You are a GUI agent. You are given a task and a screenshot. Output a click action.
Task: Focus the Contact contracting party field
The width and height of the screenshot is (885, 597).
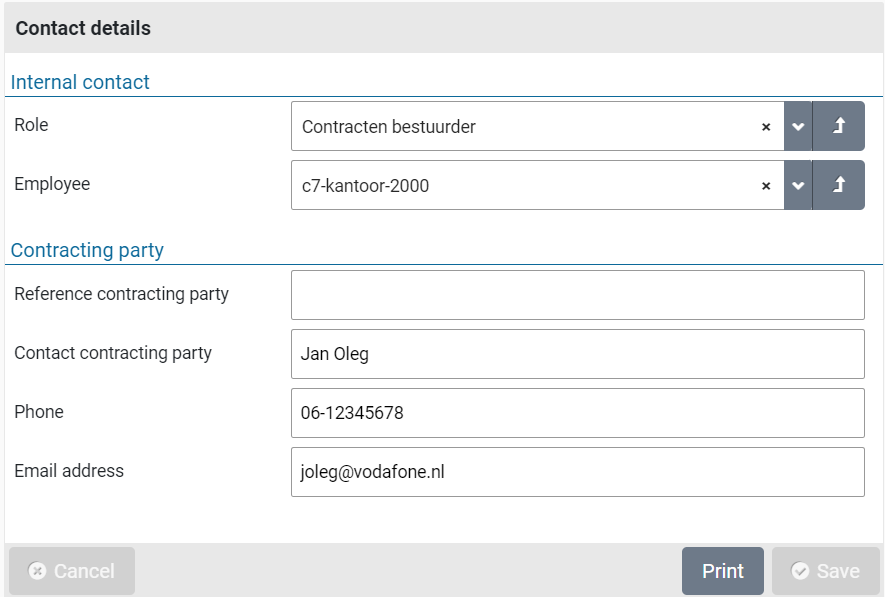click(x=577, y=354)
